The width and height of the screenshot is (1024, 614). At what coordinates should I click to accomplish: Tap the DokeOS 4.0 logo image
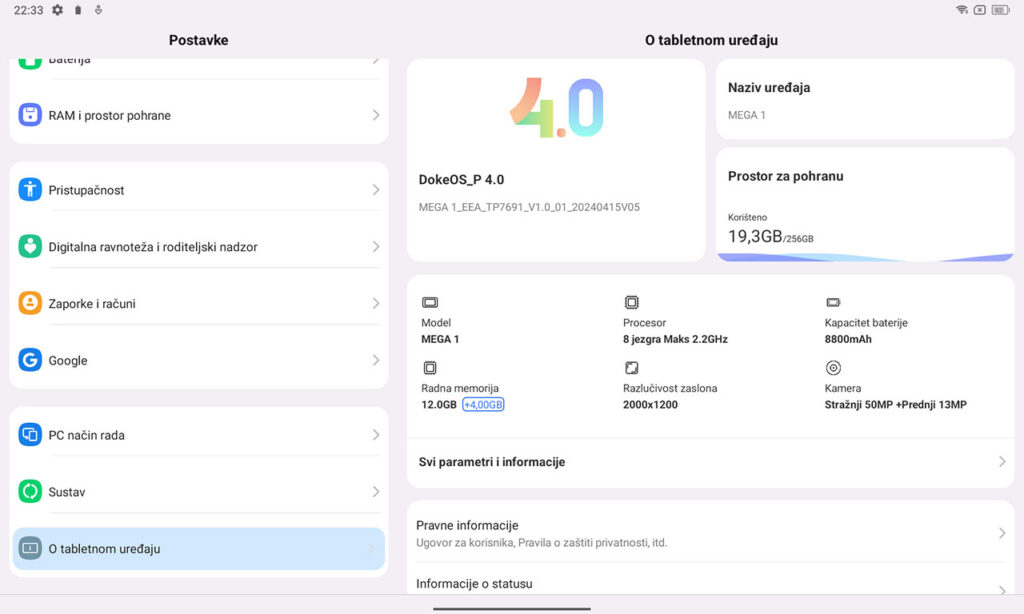click(556, 108)
